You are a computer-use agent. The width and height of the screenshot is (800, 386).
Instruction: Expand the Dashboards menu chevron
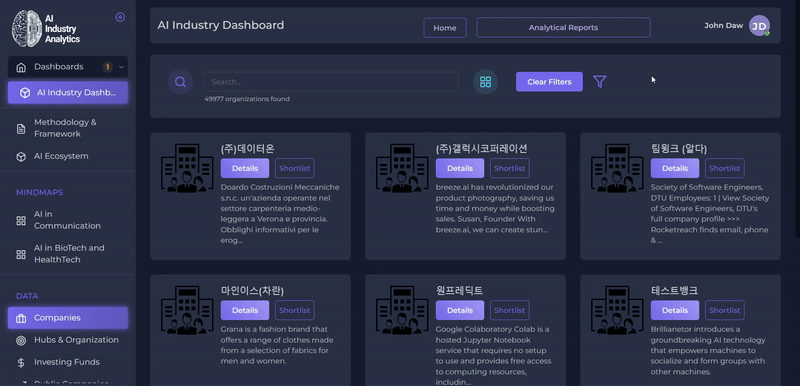[x=121, y=67]
